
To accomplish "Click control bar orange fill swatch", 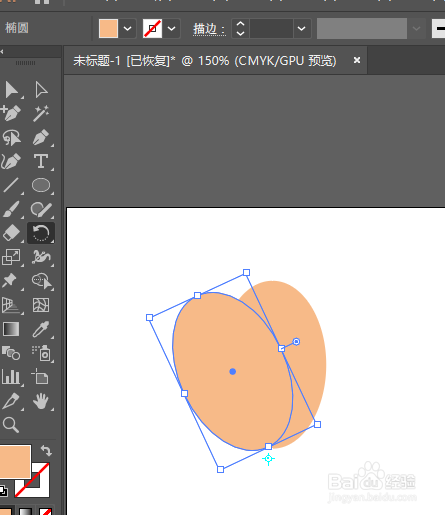I will click(108, 28).
